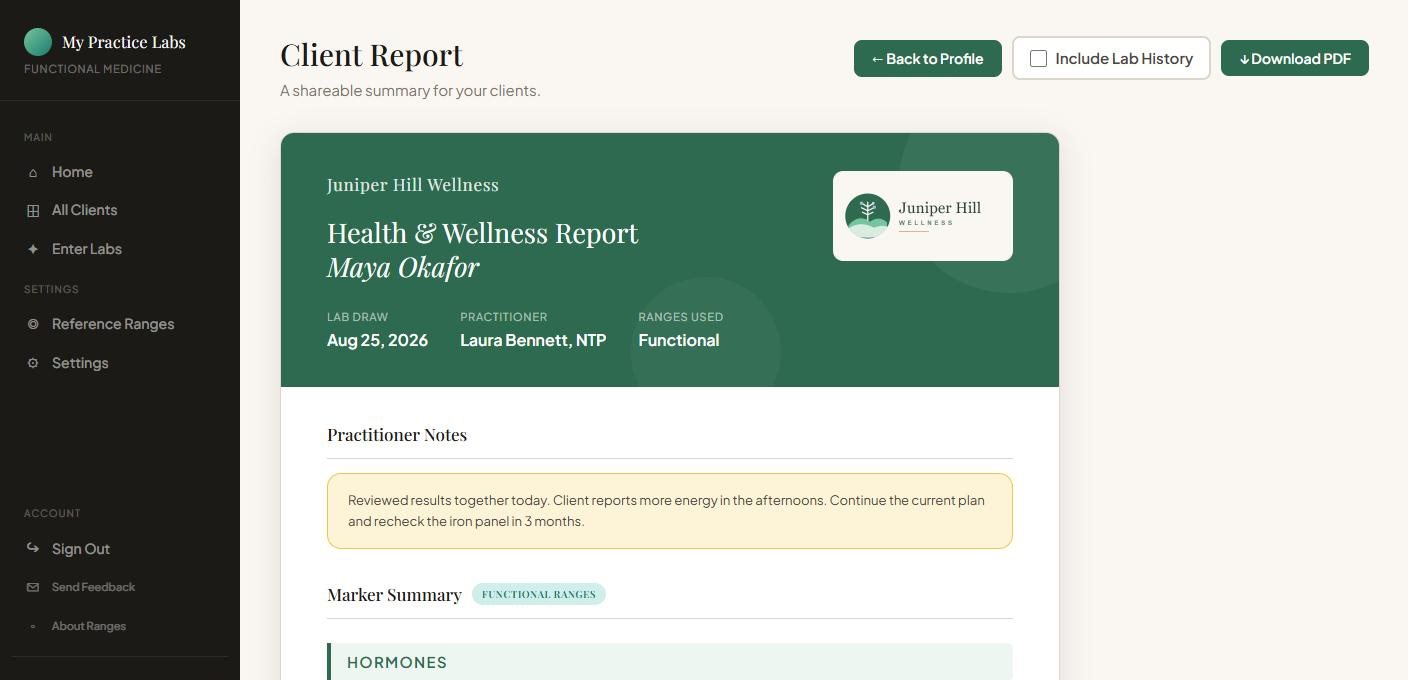Open the Settings page
Image resolution: width=1408 pixels, height=680 pixels.
click(x=120, y=363)
